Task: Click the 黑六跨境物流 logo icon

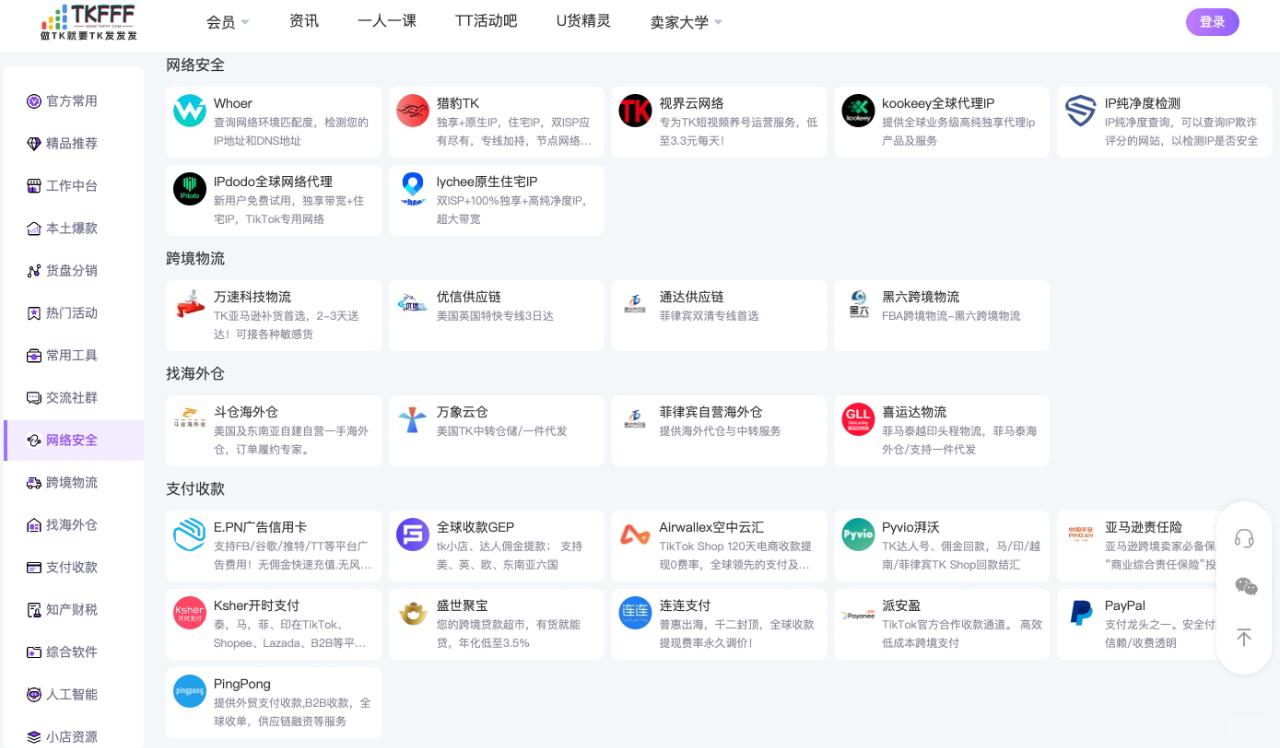Action: coord(858,304)
